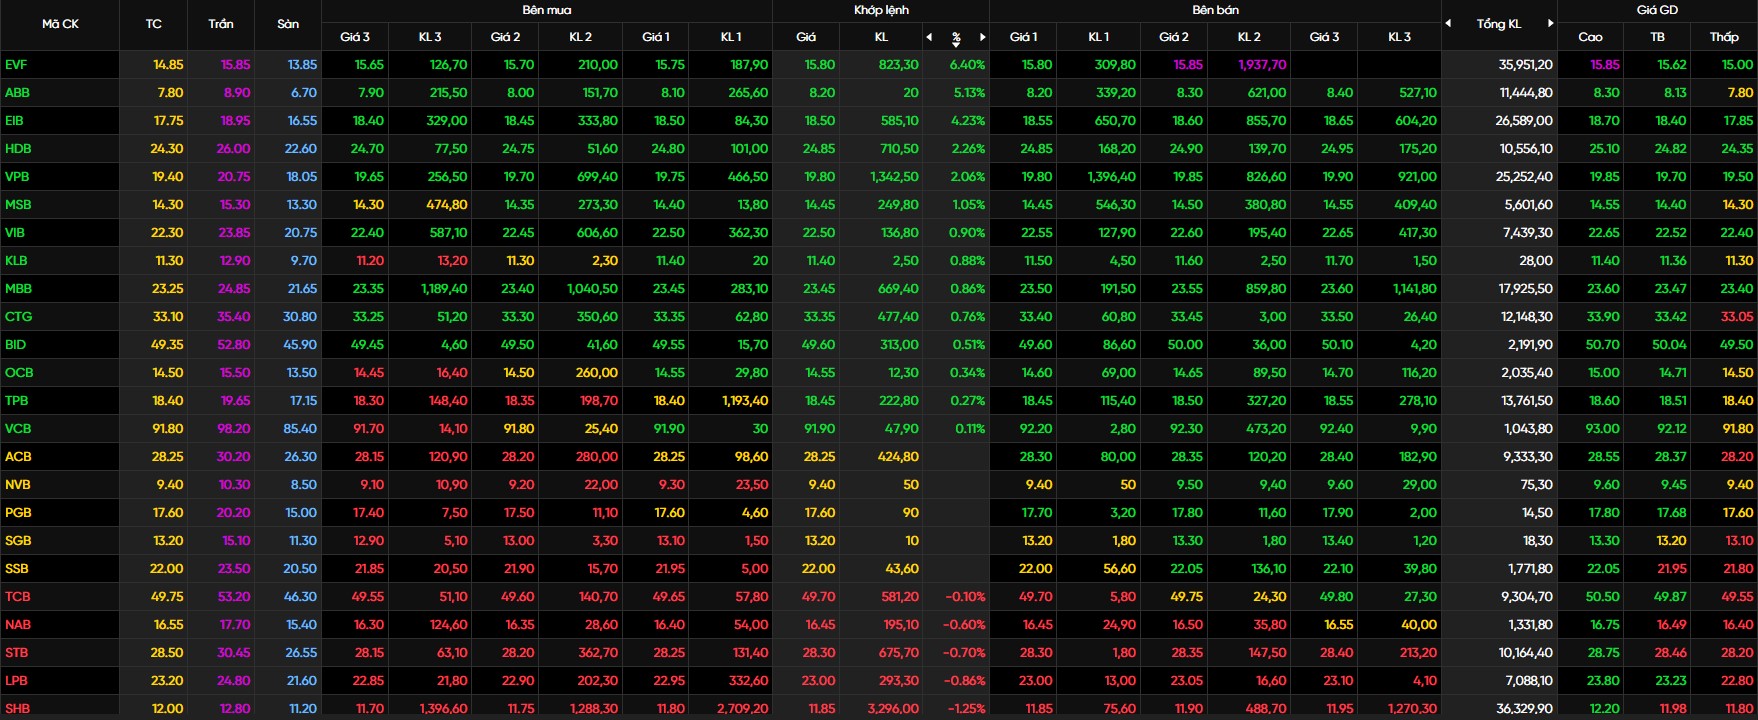The image size is (1758, 720).
Task: Click KL 1 header under Bên mua
Action: [731, 37]
